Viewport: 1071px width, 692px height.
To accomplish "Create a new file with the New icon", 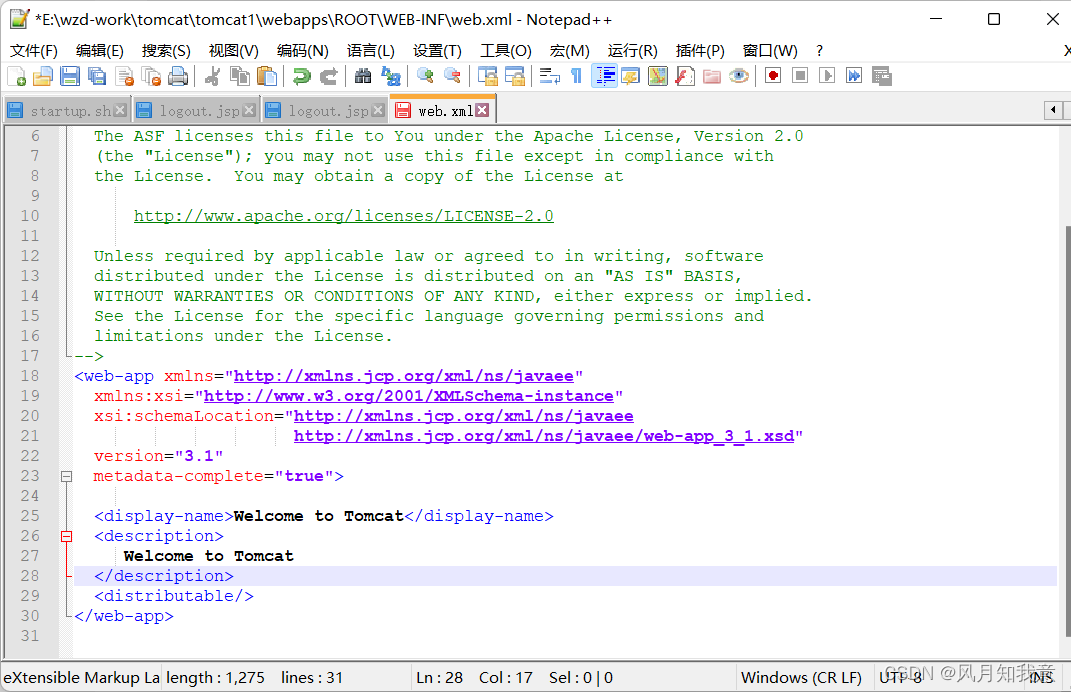I will (16, 76).
